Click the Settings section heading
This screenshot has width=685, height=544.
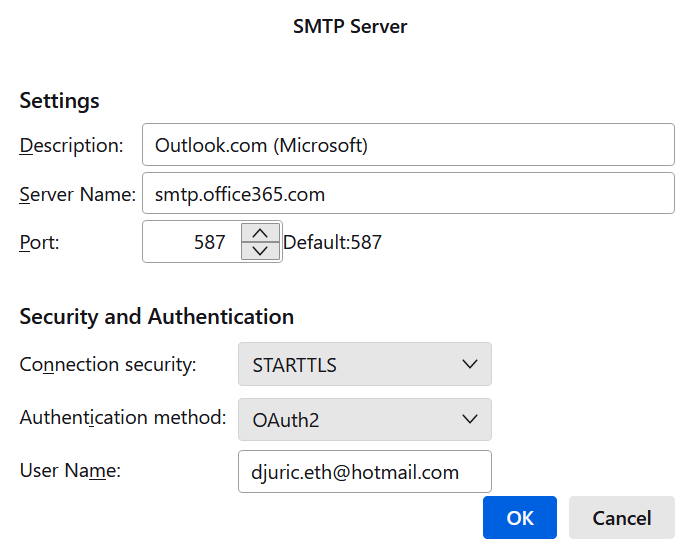coord(59,101)
